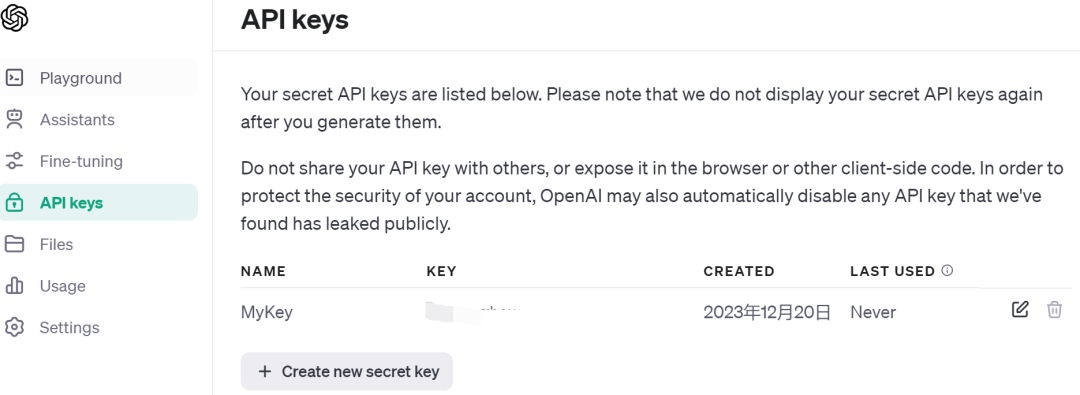Click the Create new secret key button
Viewport: 1080px width, 395px height.
click(x=346, y=372)
